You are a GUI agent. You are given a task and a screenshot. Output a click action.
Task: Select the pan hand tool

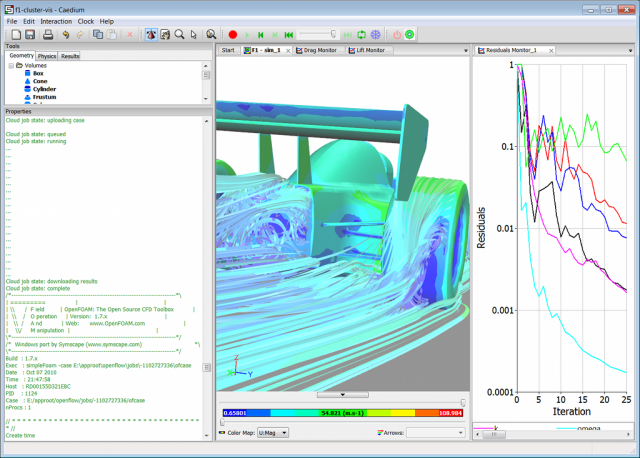pyautogui.click(x=165, y=35)
